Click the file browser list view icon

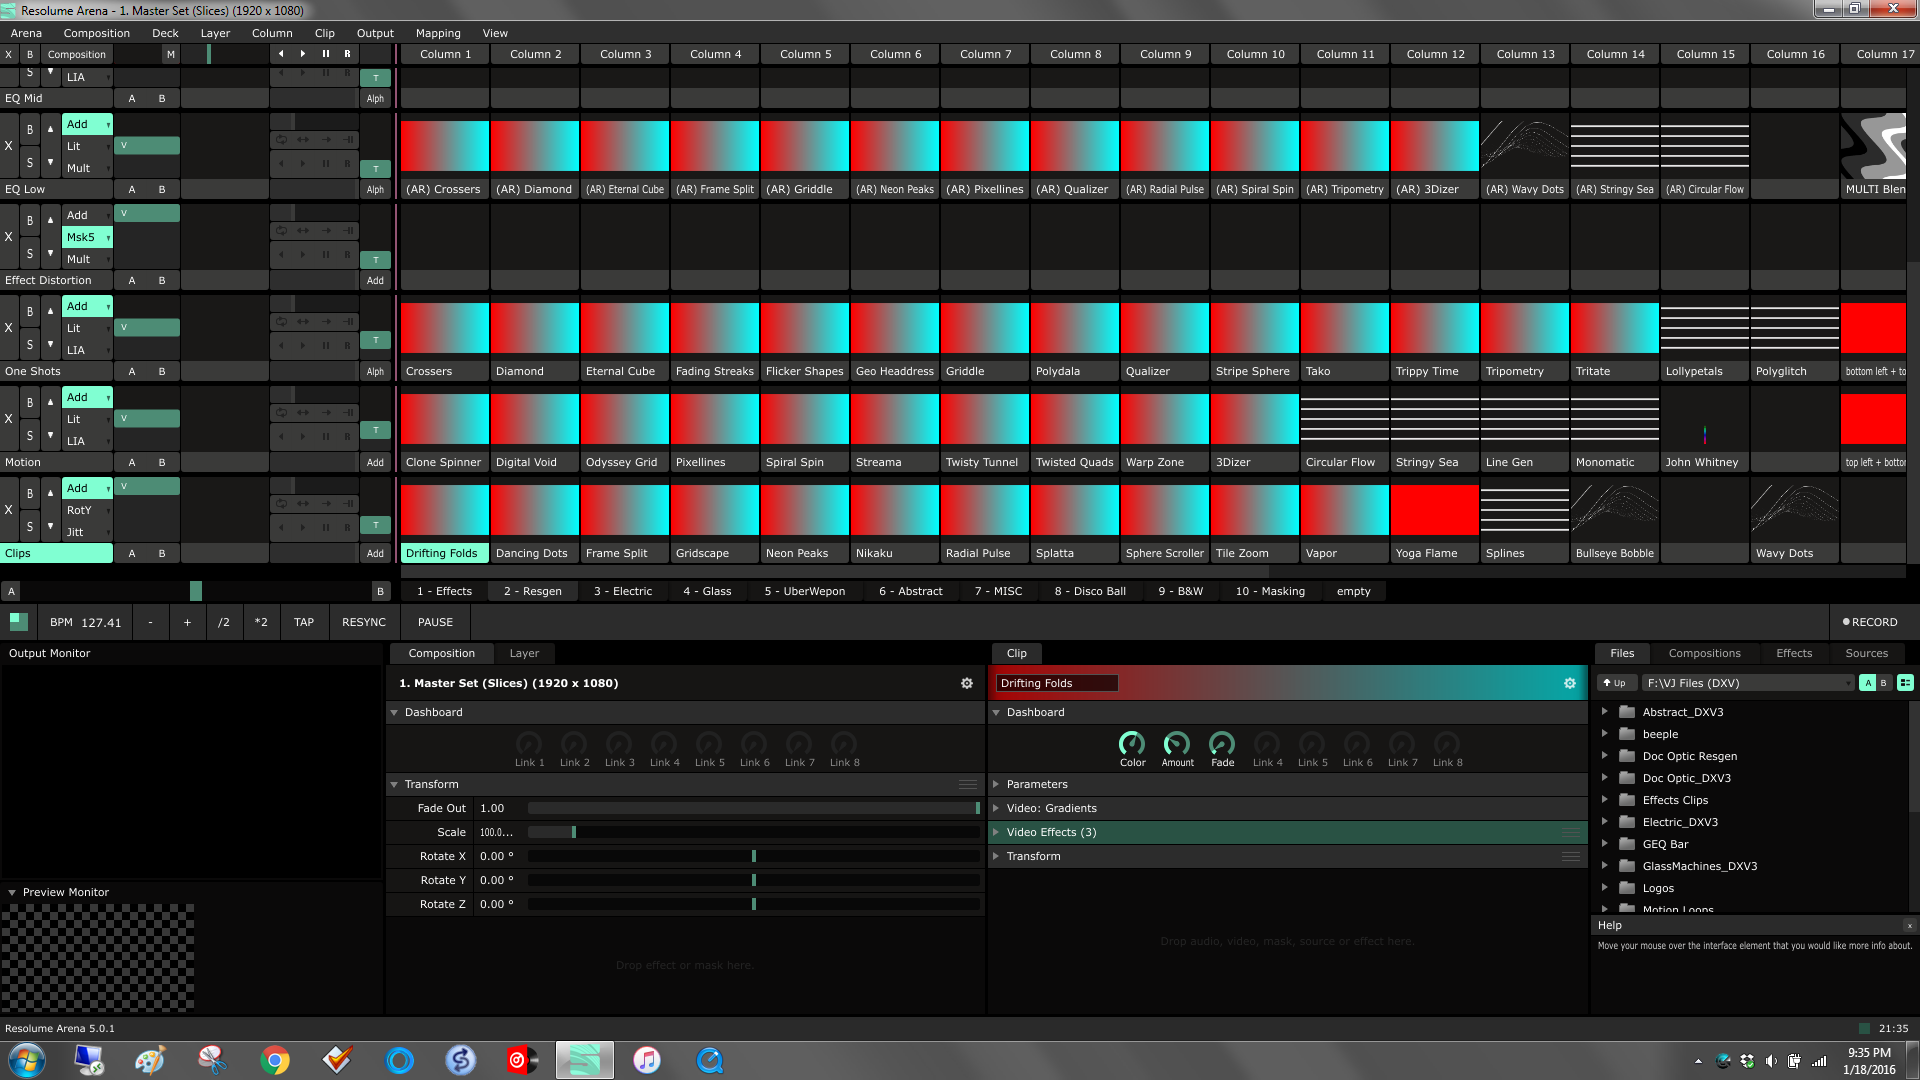tap(1905, 683)
